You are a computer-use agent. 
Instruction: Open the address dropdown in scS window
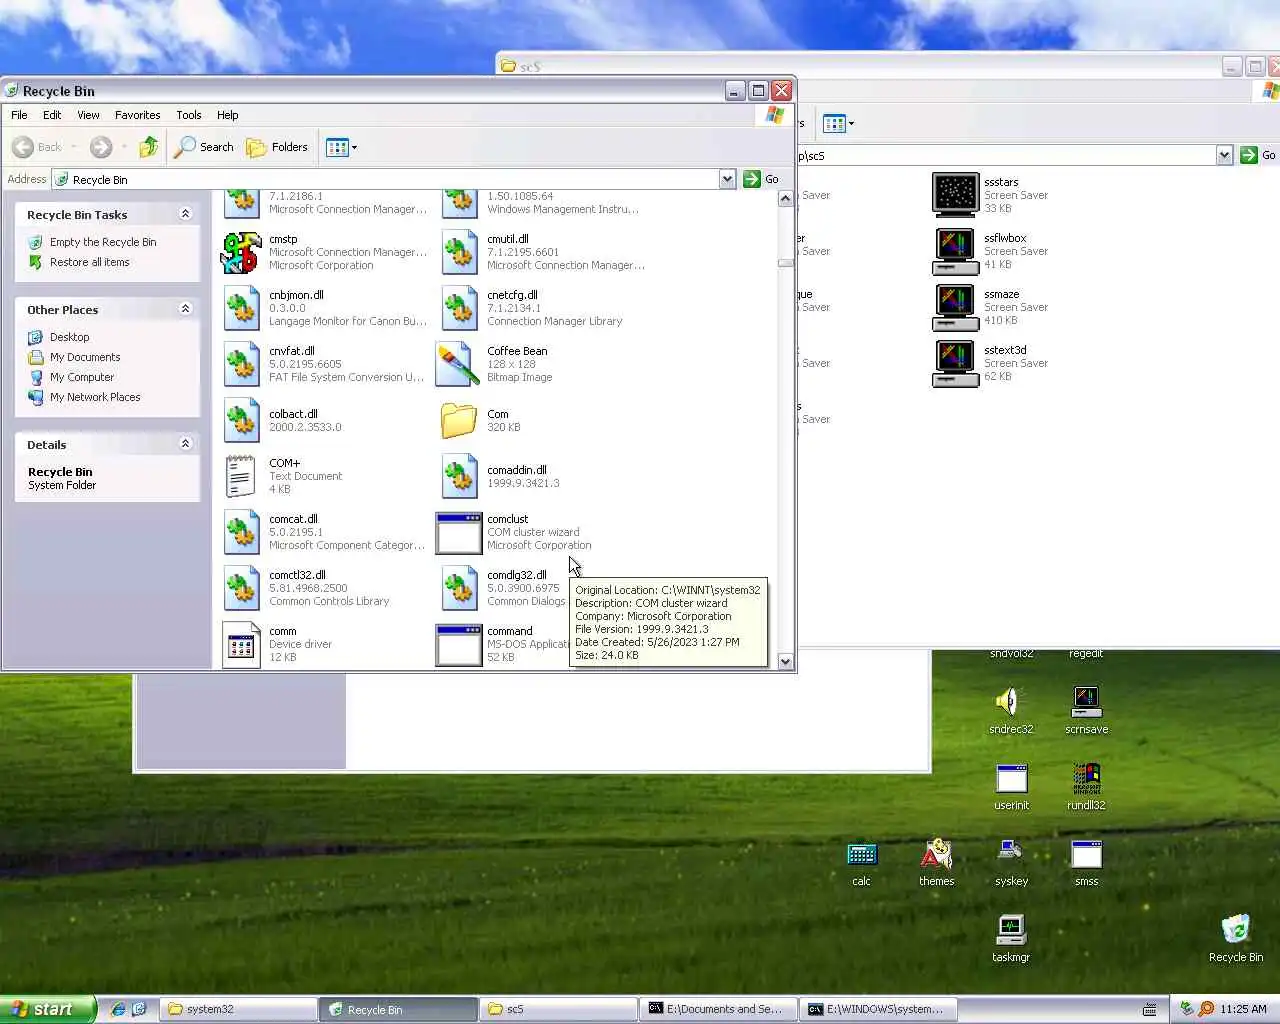click(x=1224, y=155)
